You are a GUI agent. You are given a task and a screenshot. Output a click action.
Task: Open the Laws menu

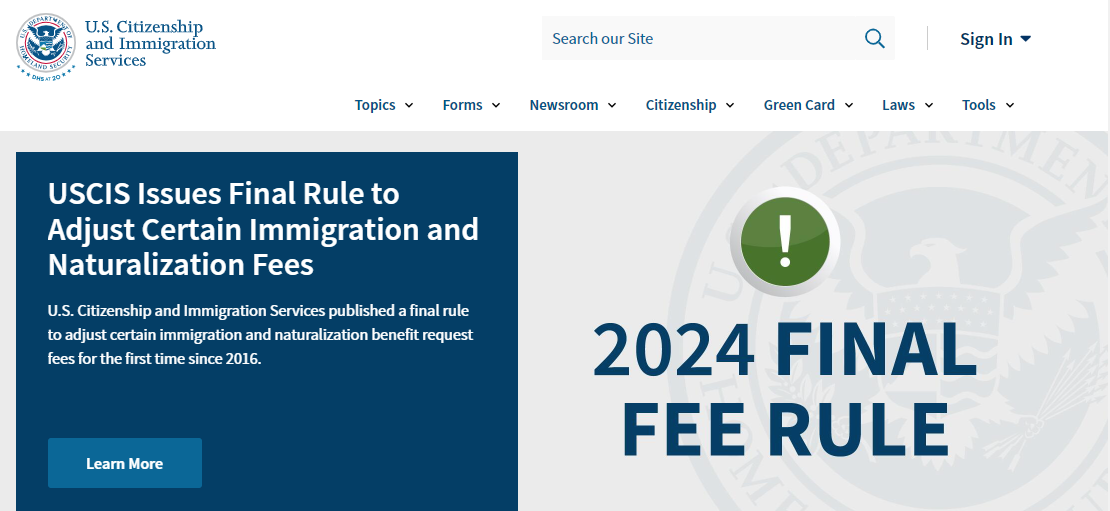click(x=908, y=105)
